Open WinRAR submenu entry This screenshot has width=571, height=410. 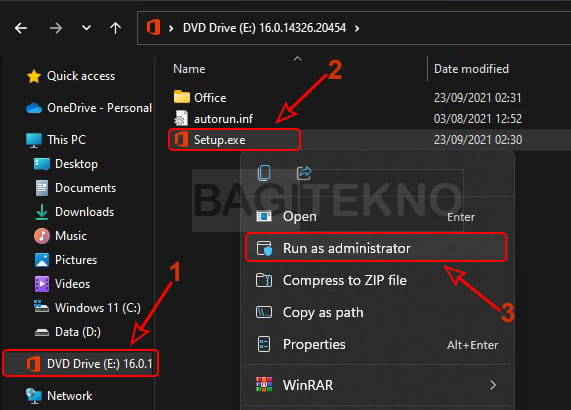[377, 385]
